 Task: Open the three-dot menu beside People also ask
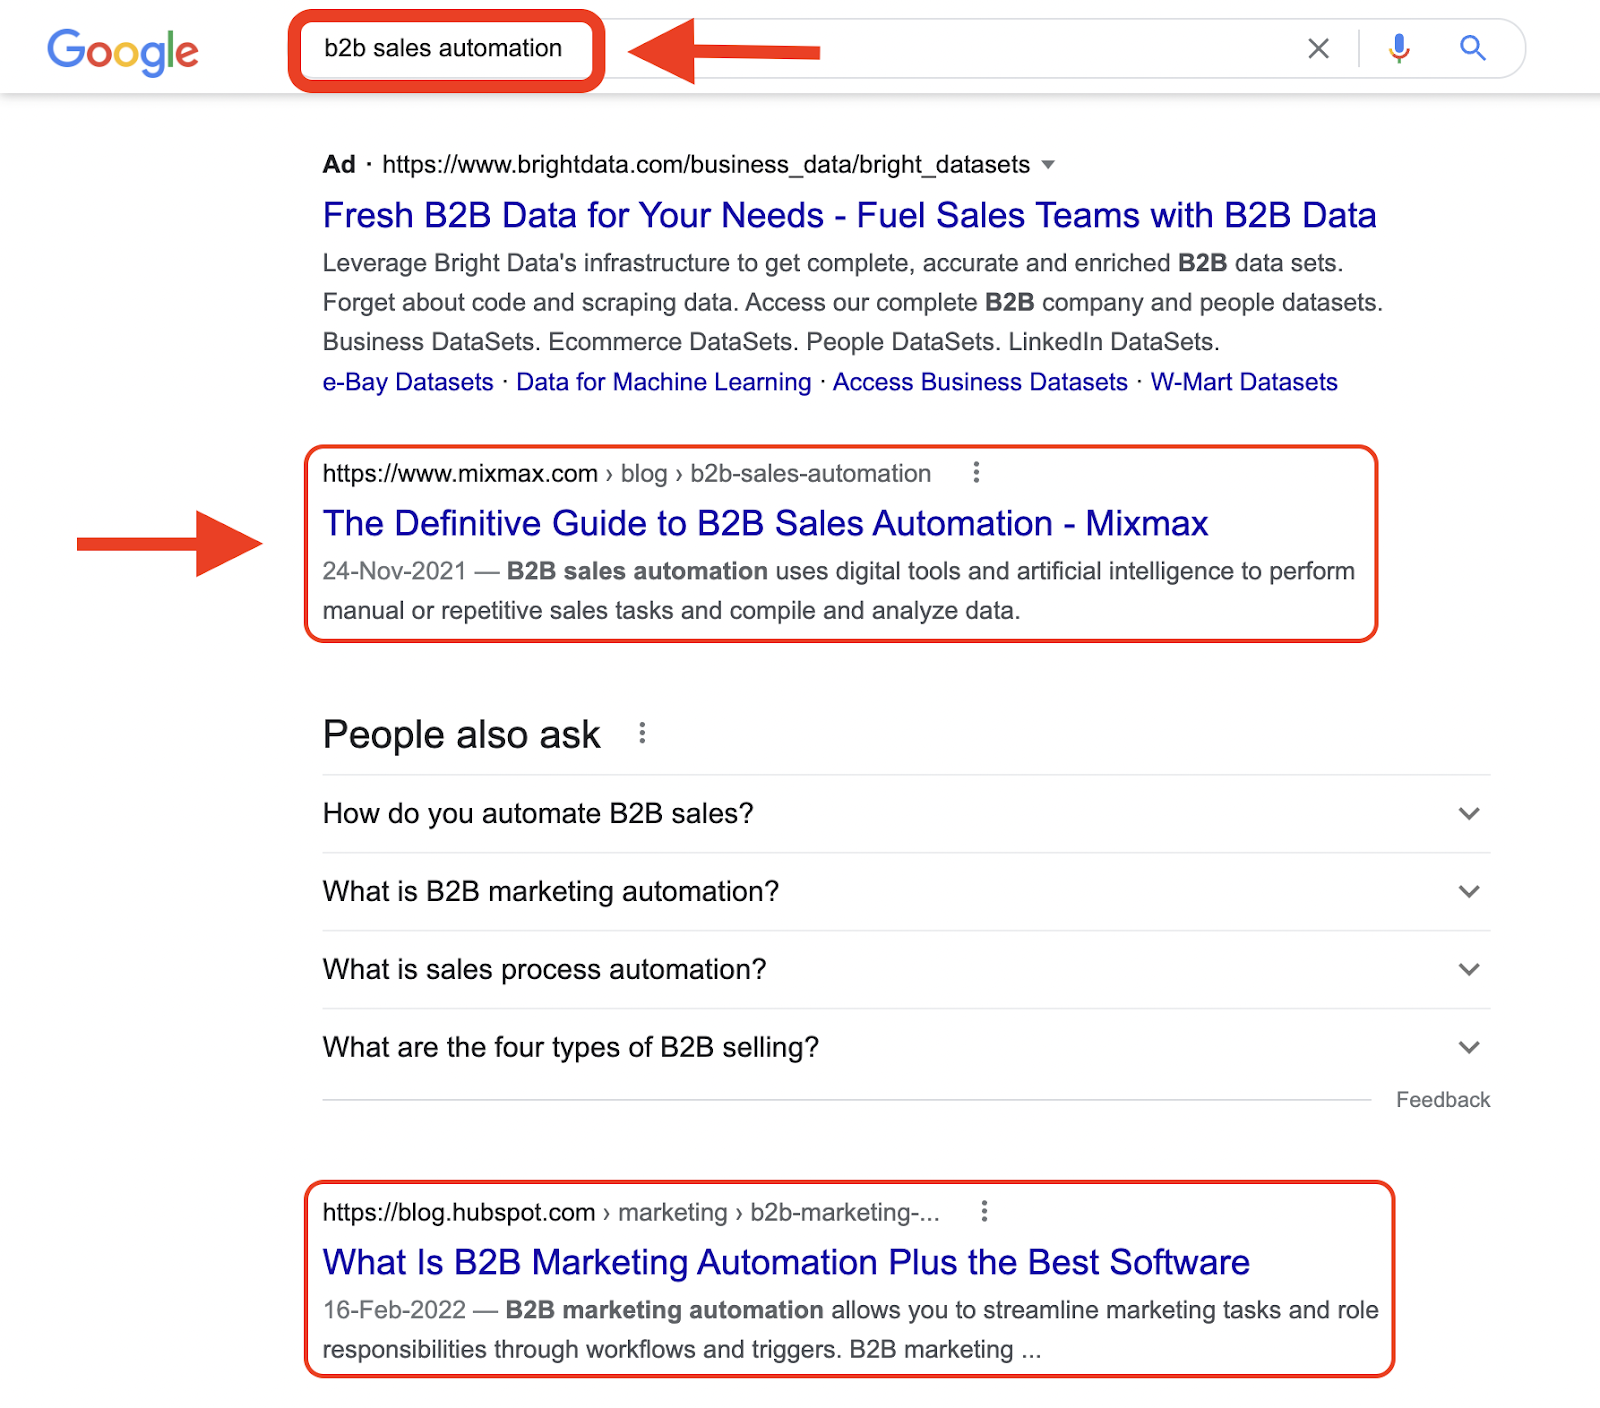(642, 734)
